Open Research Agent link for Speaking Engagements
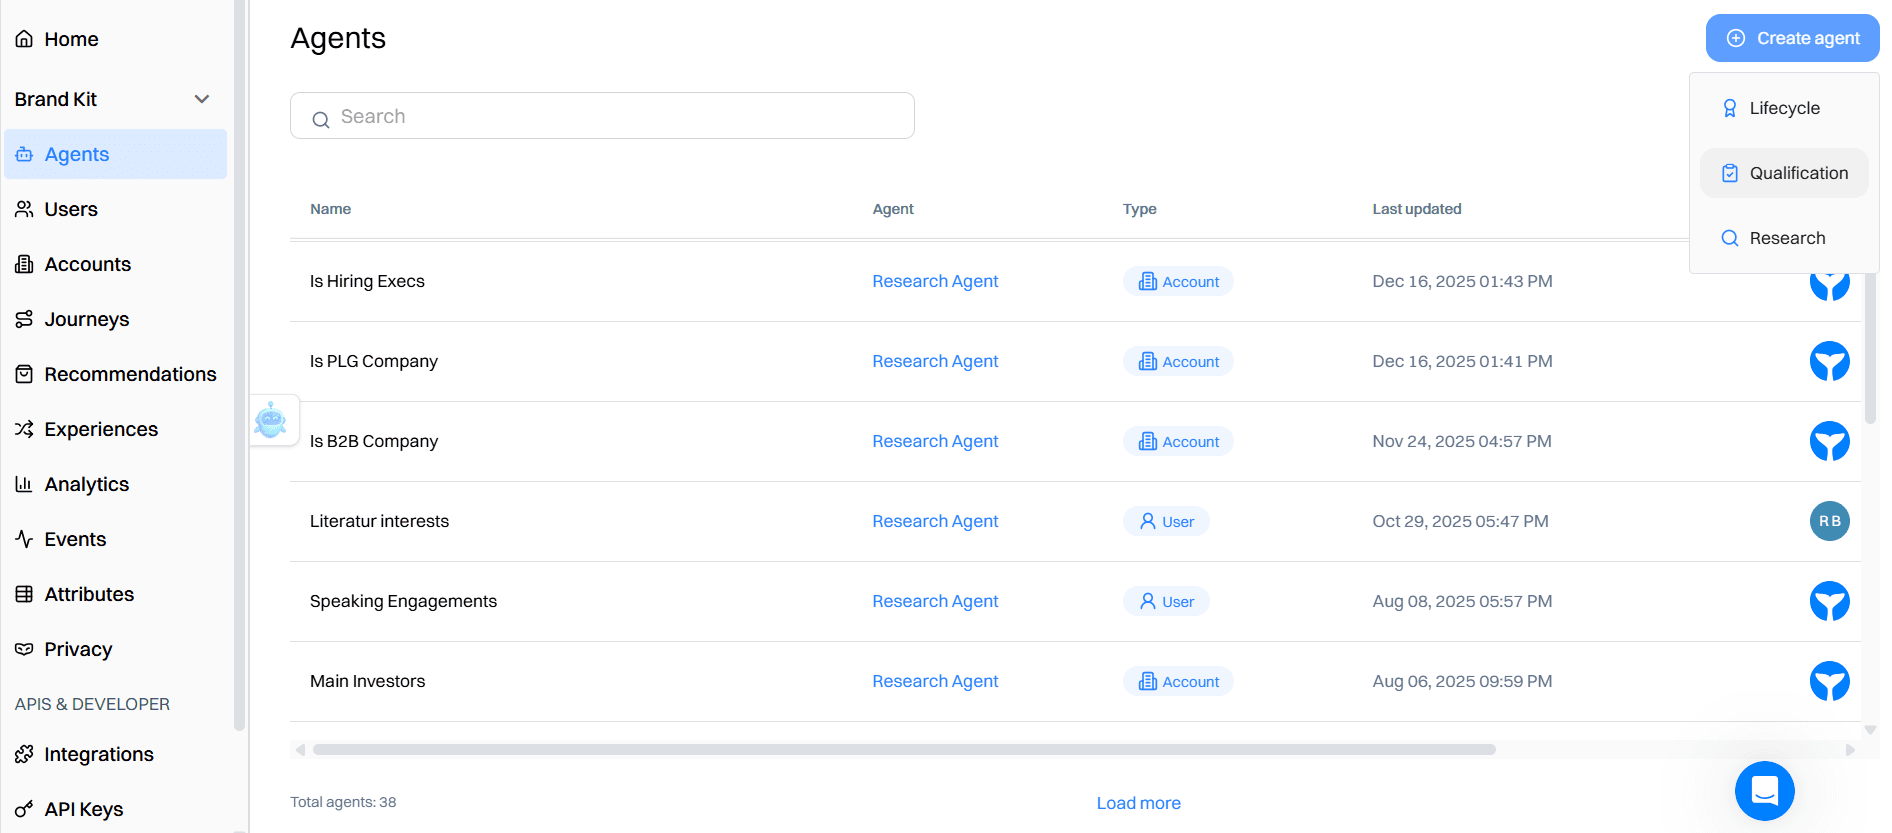Image resolution: width=1892 pixels, height=833 pixels. click(935, 601)
